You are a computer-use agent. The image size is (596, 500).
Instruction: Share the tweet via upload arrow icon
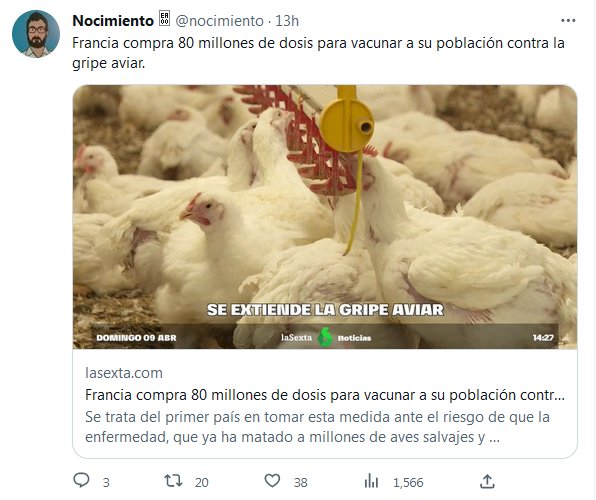(487, 481)
